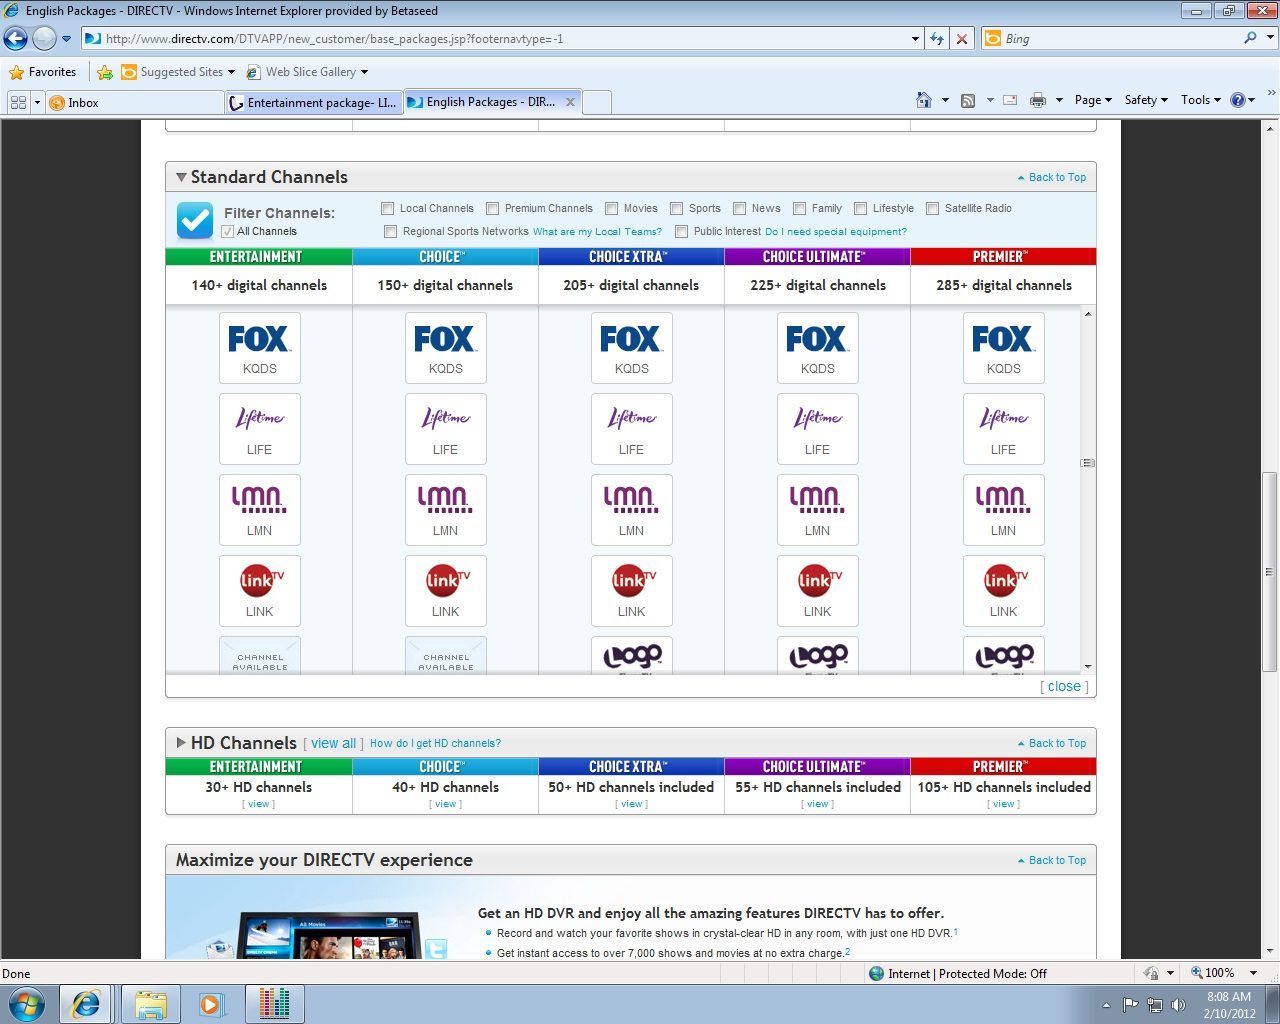The height and width of the screenshot is (1024, 1280).
Task: Click the IE Home icon in command bar
Action: [924, 100]
